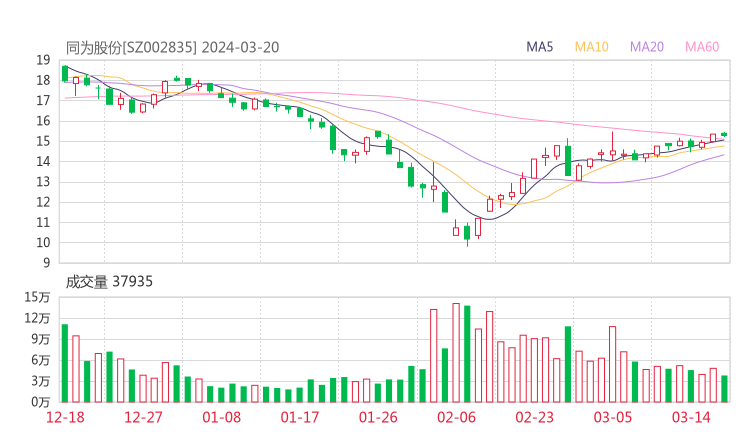Click the 02-23 date axis label
Image resolution: width=740 pixels, height=440 pixels.
(x=534, y=417)
